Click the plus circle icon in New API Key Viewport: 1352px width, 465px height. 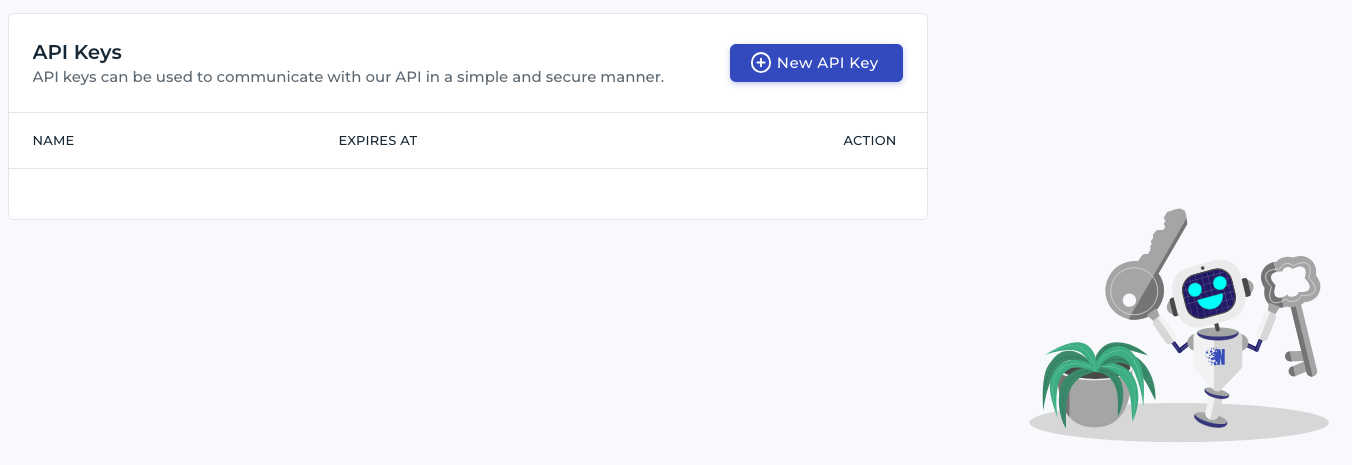[x=761, y=63]
